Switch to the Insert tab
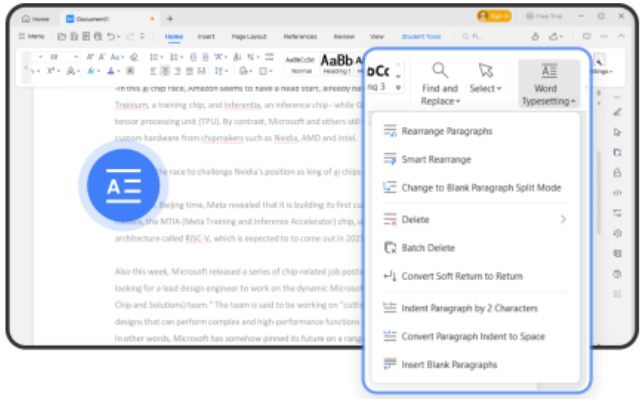Viewport: 643px width, 399px height. (206, 36)
